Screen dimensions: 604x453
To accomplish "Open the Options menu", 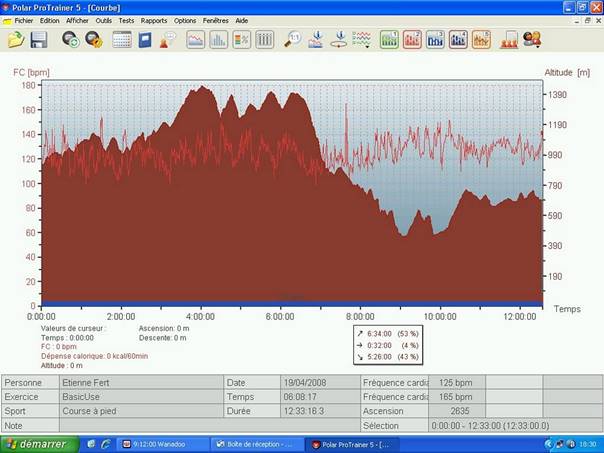I will tap(185, 20).
